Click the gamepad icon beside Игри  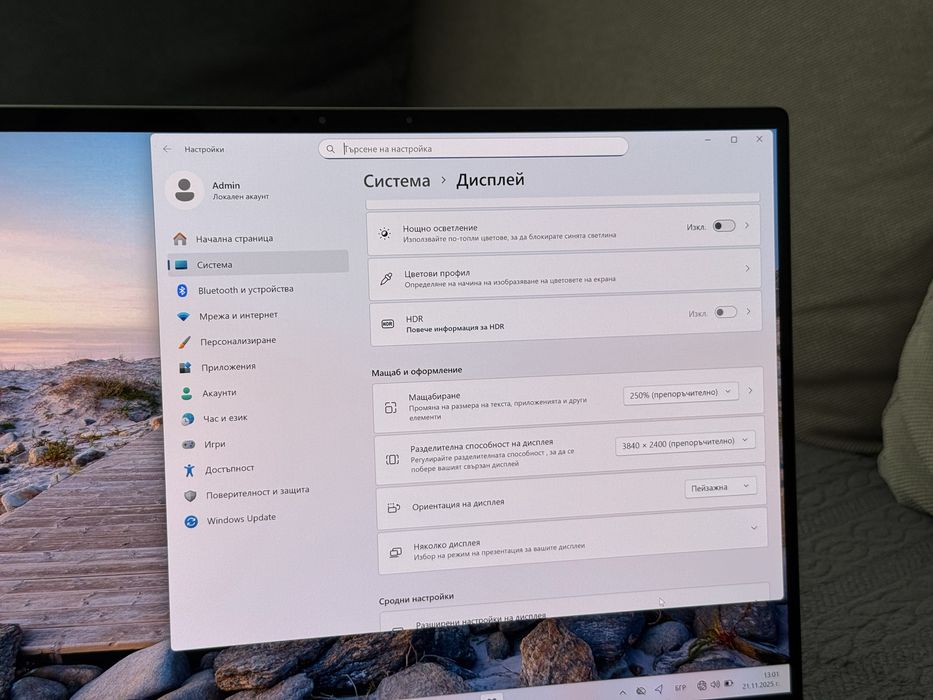tap(189, 444)
